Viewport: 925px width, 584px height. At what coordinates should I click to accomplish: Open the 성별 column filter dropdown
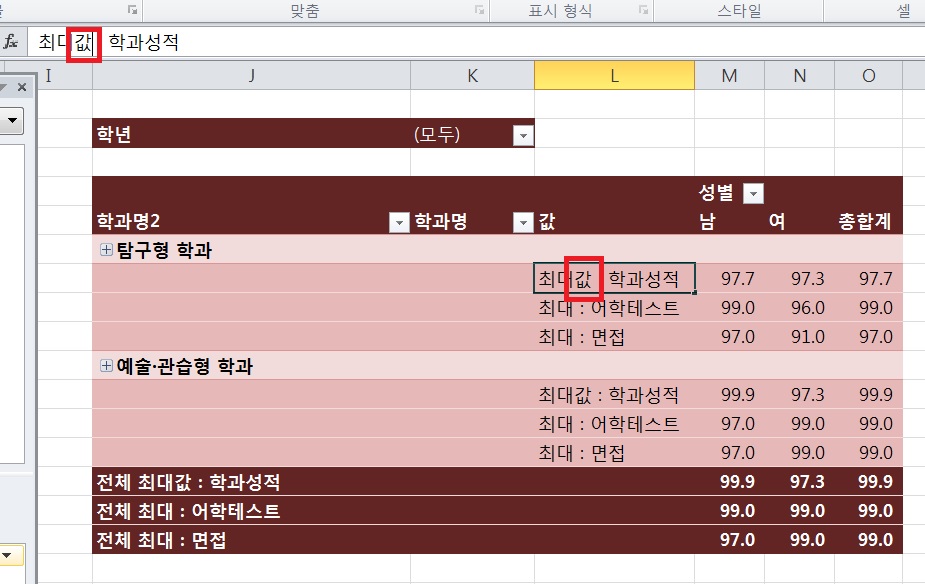click(x=753, y=194)
